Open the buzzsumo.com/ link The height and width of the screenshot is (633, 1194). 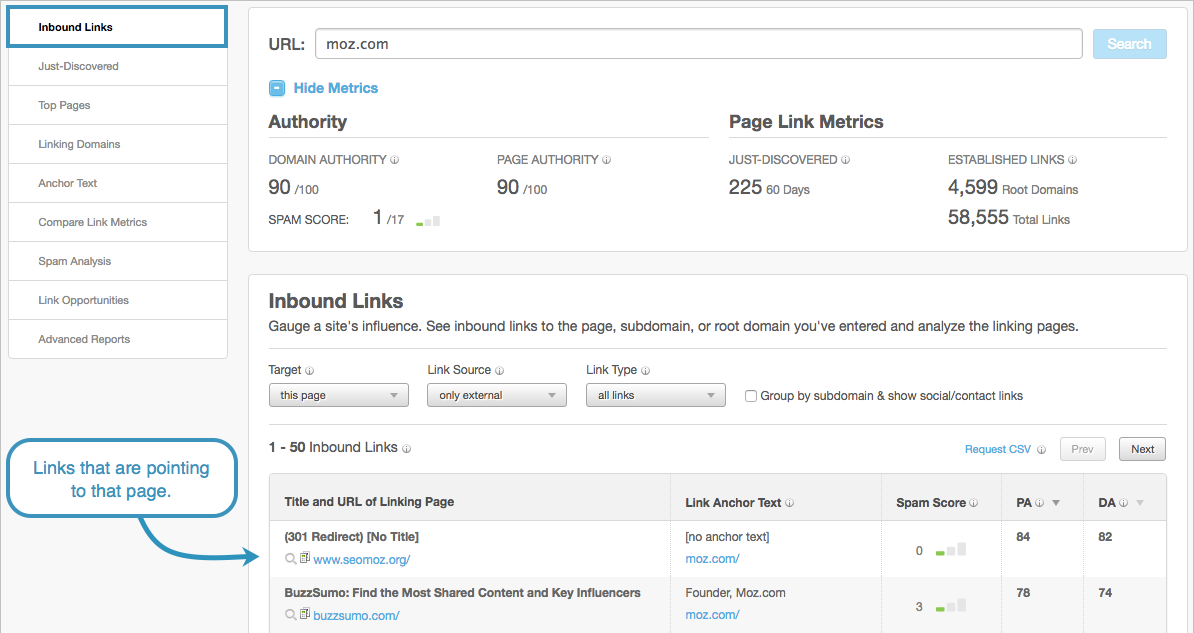tap(356, 615)
